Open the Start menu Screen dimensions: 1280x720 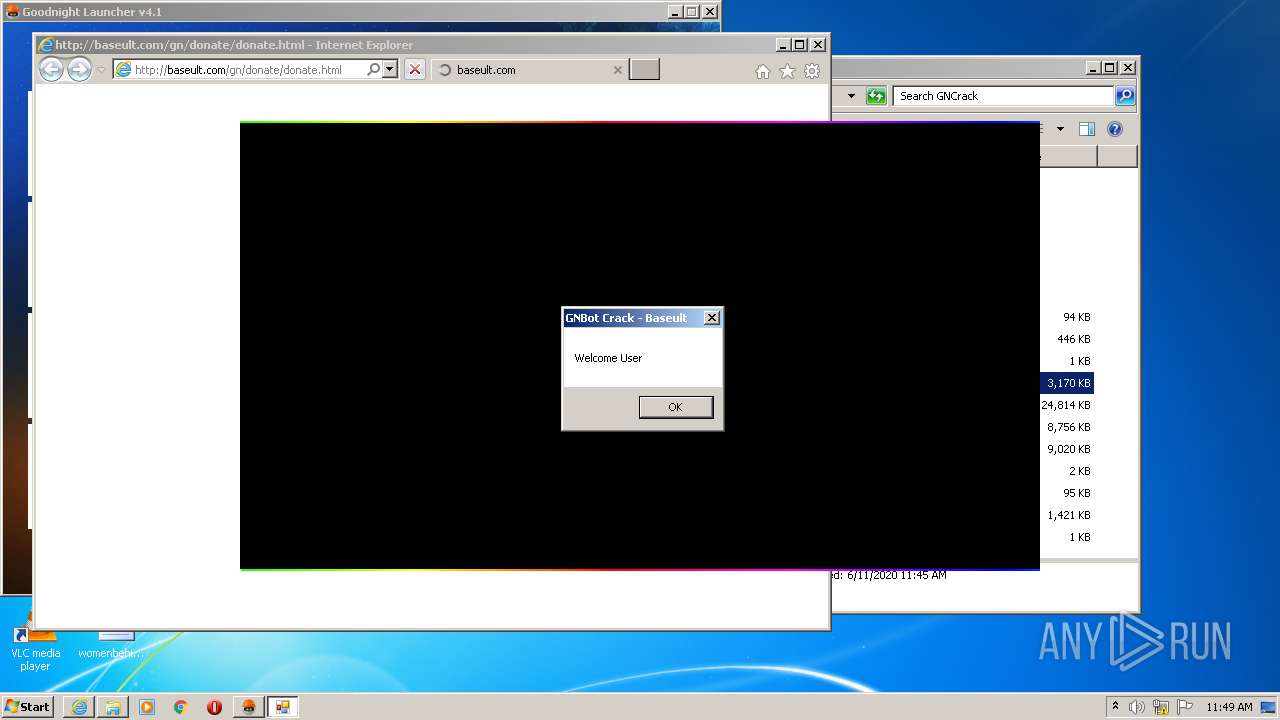(x=28, y=707)
